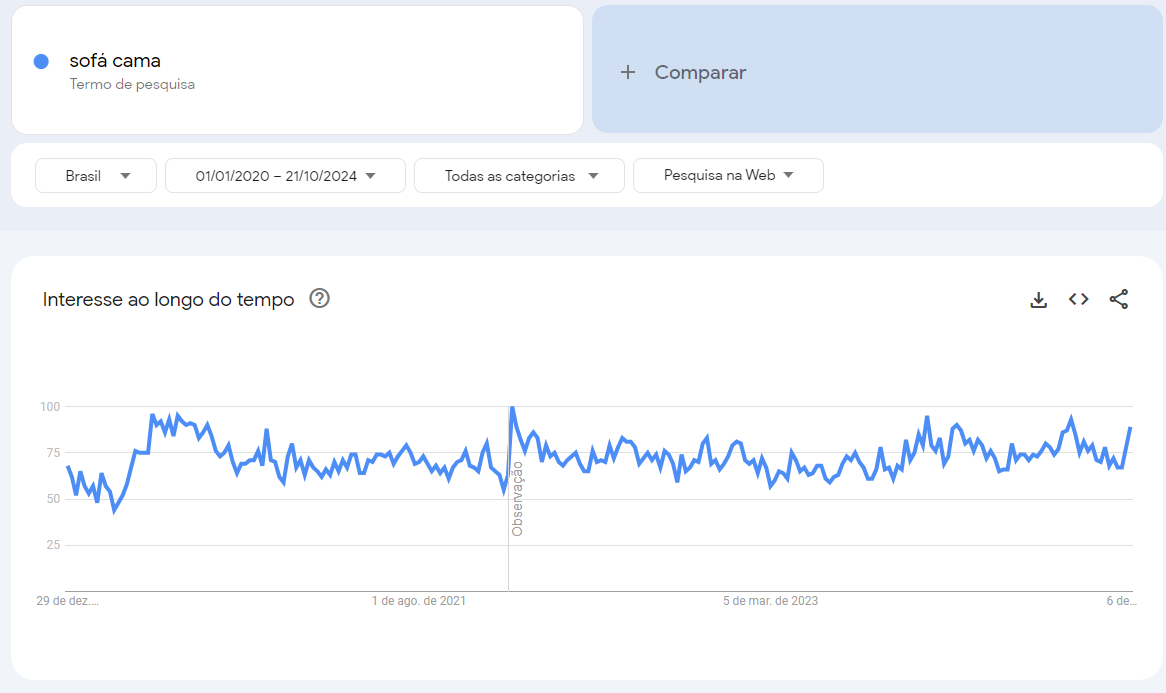
Task: Click the "5 de mar. de 2023" axis label
Action: click(x=771, y=601)
